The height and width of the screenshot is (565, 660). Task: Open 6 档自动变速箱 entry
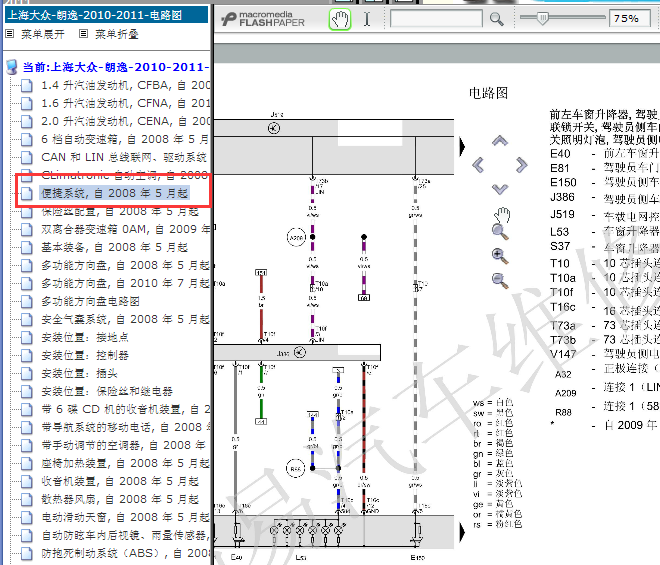pos(125,139)
